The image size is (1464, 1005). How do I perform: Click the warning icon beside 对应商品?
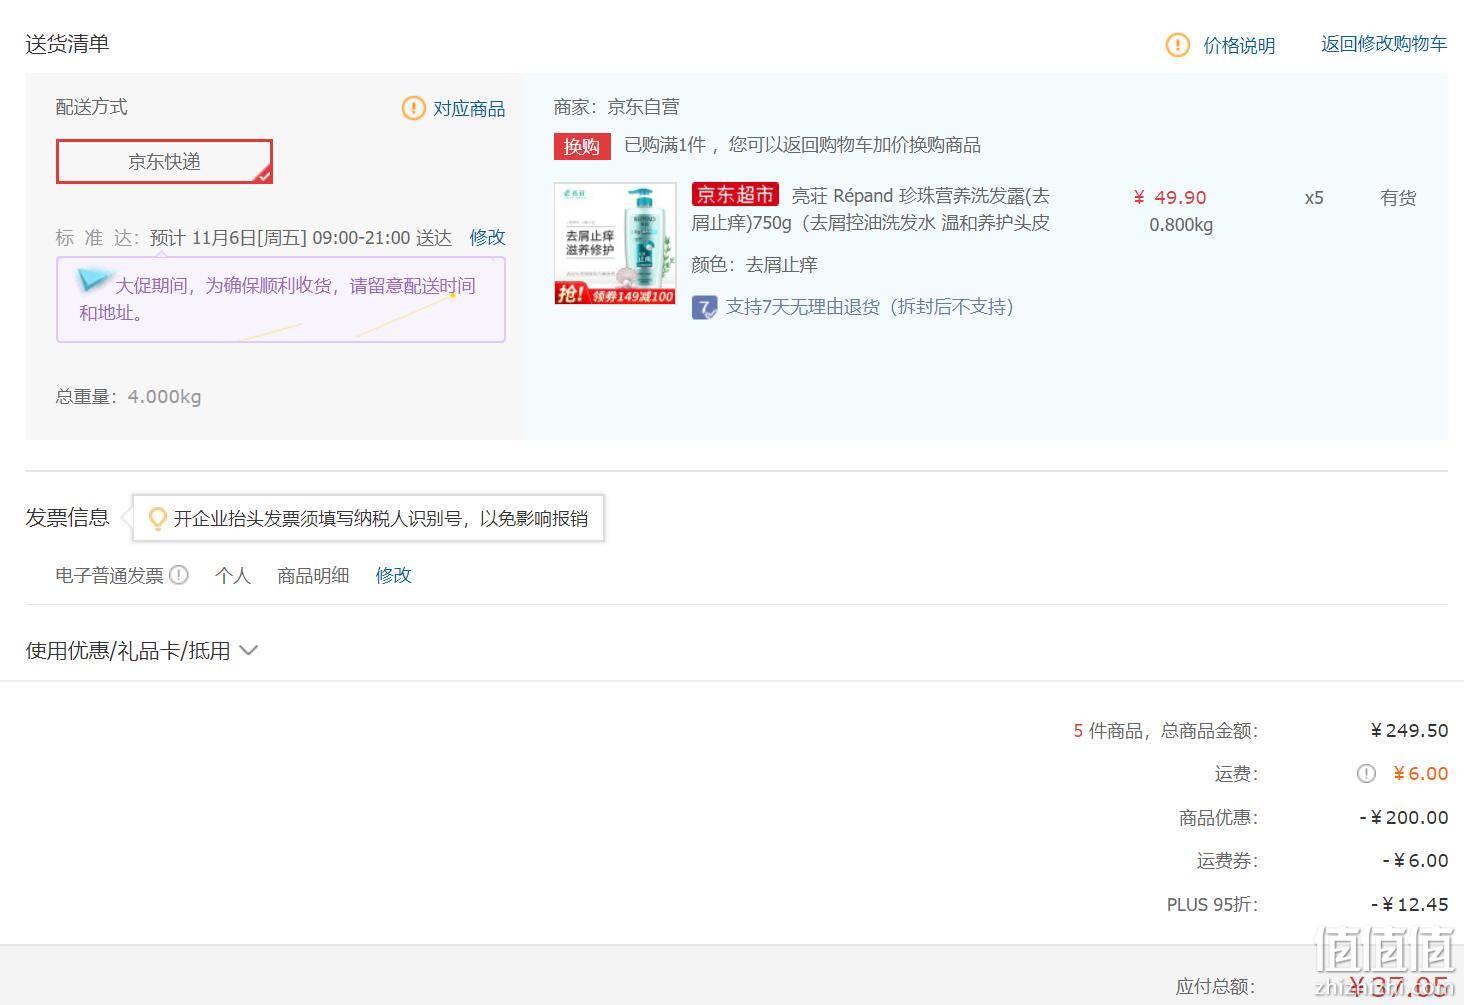point(413,108)
